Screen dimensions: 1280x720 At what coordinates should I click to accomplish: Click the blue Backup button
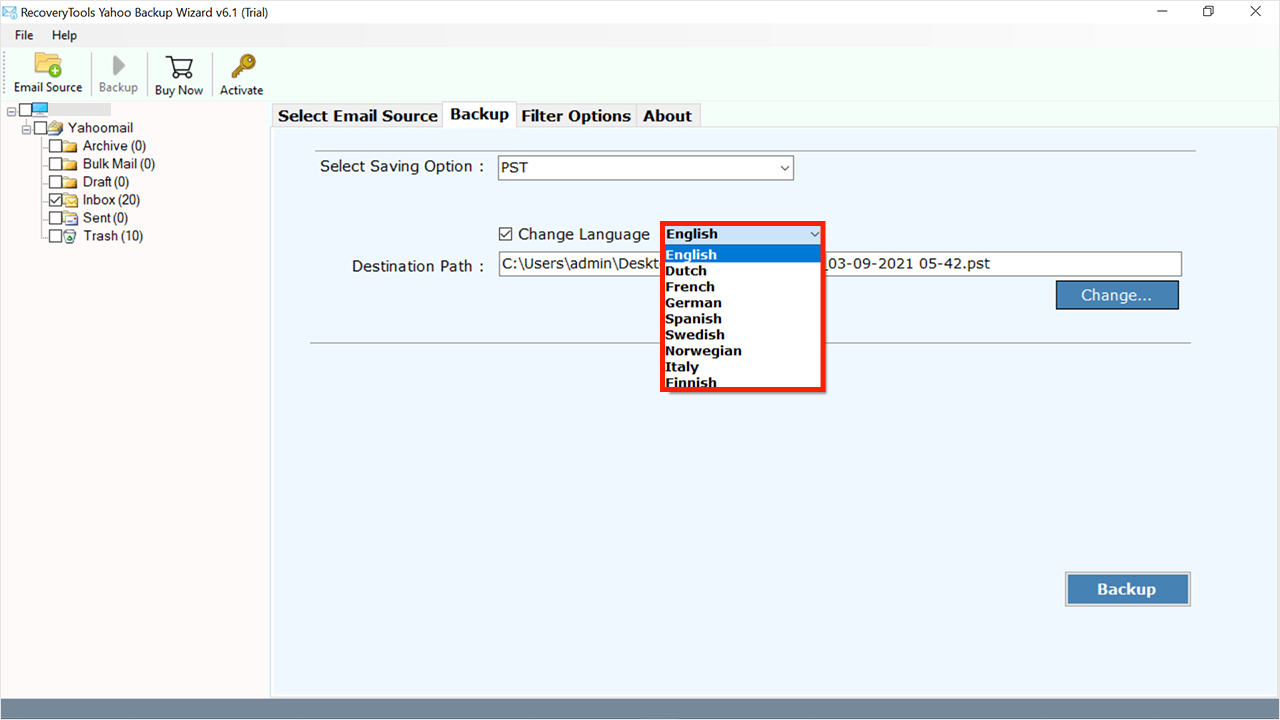1127,589
